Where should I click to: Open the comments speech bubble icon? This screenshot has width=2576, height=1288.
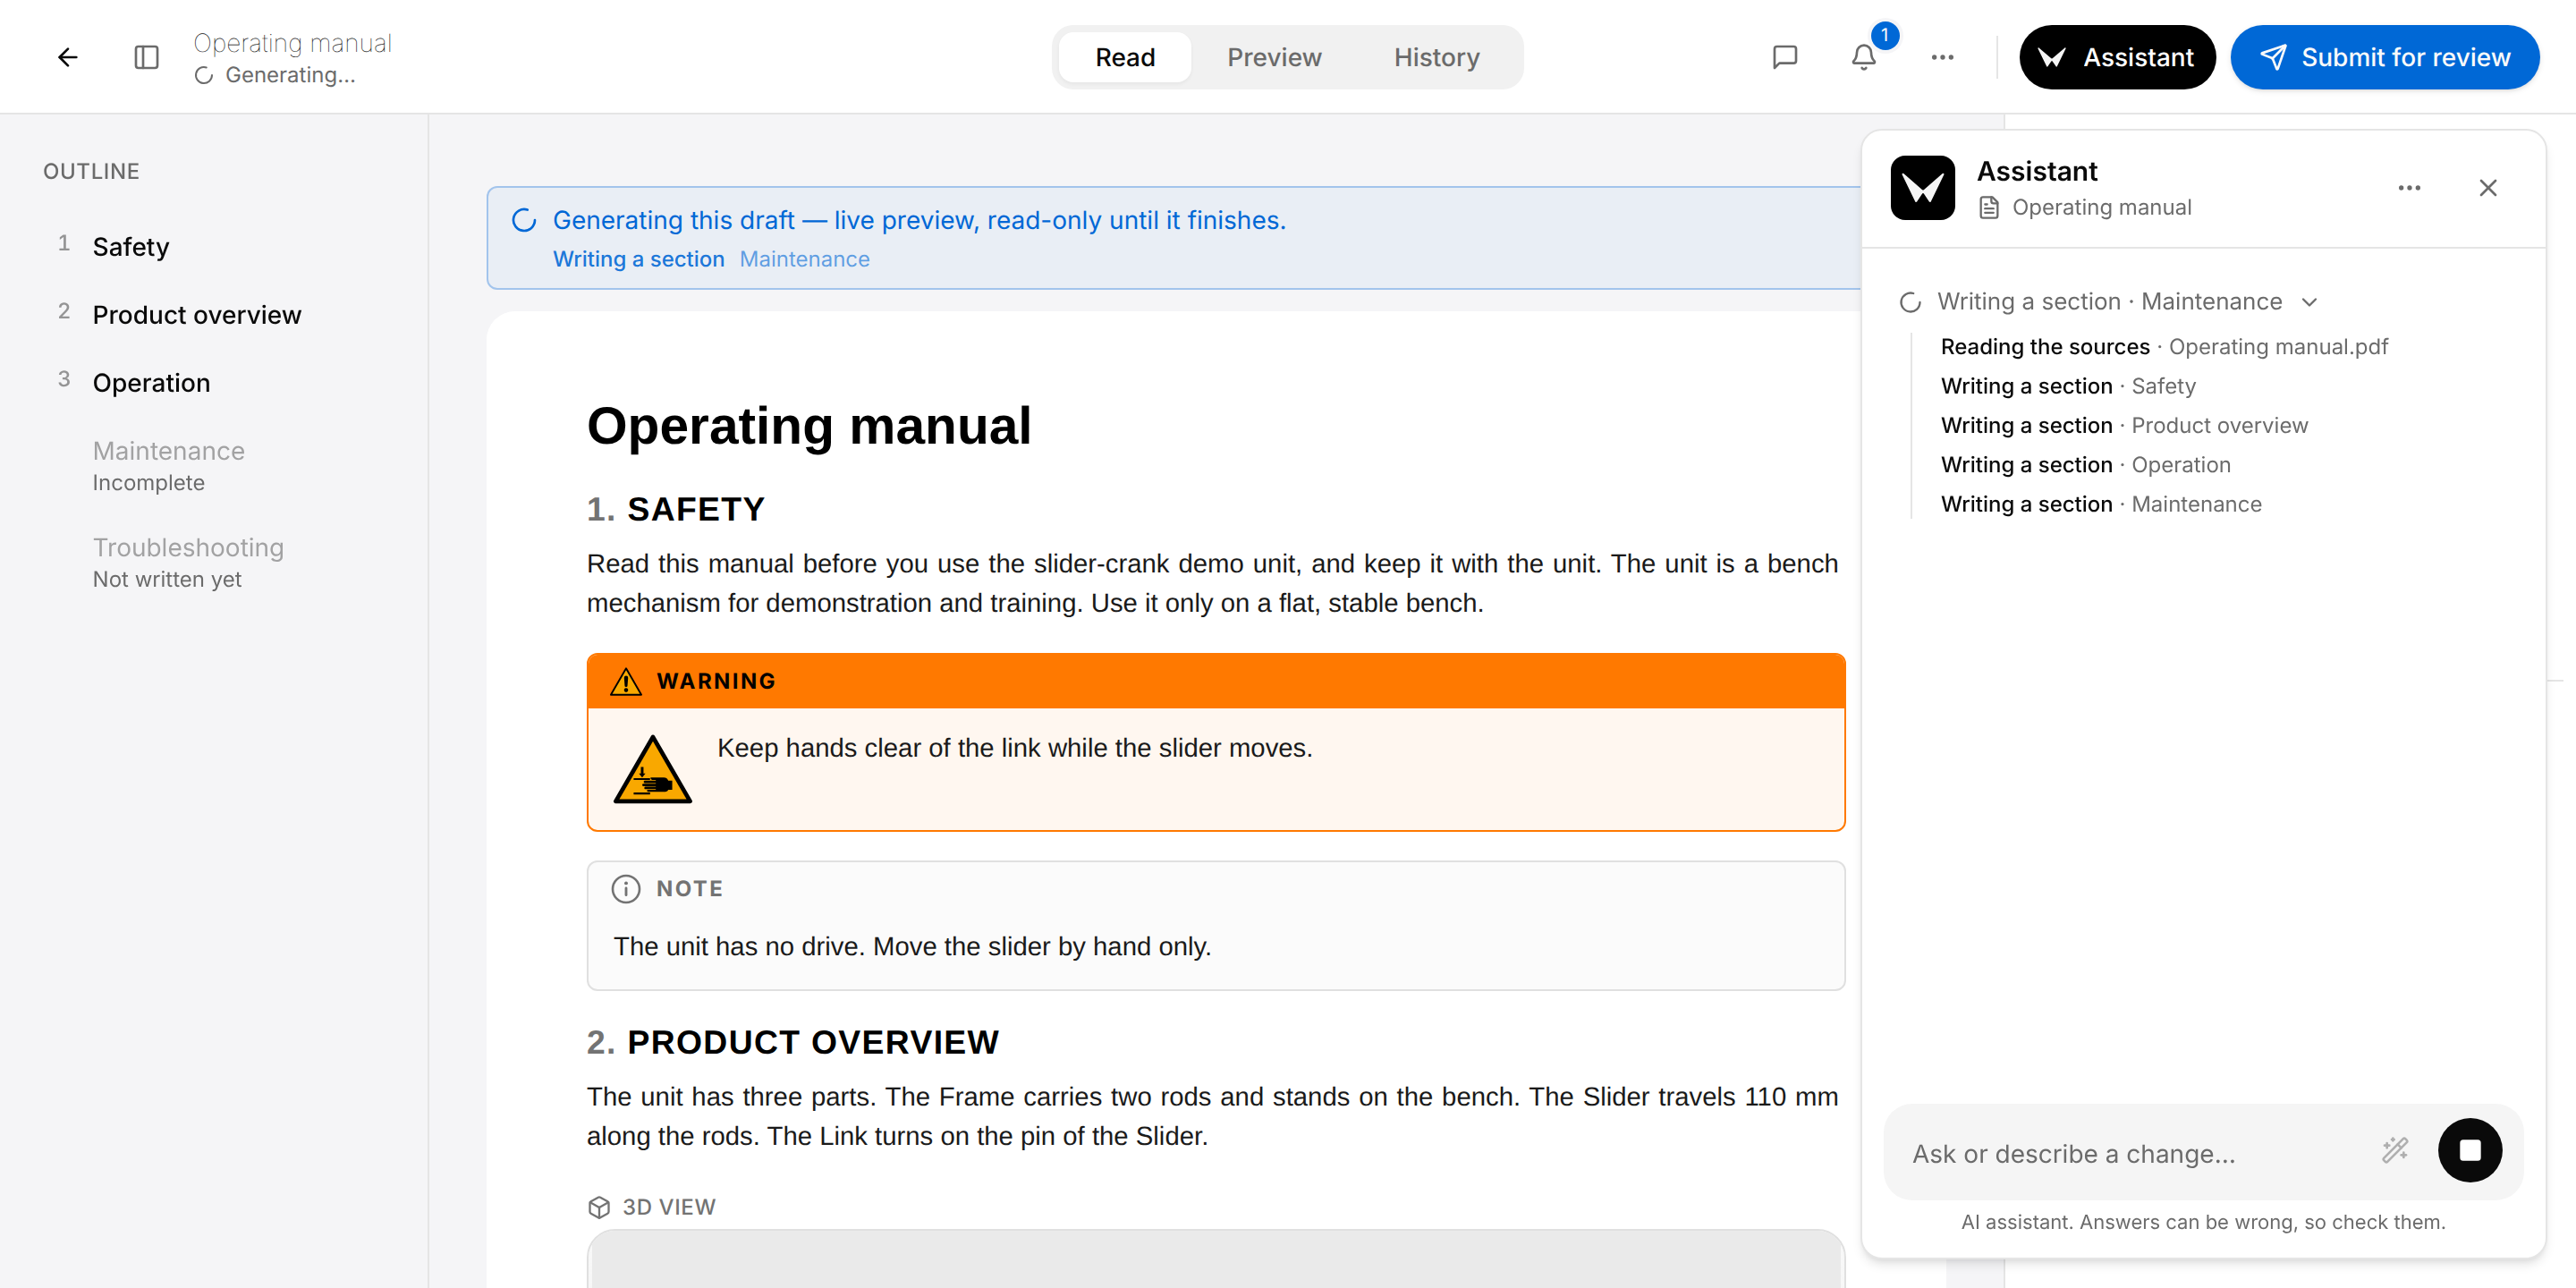coord(1785,57)
